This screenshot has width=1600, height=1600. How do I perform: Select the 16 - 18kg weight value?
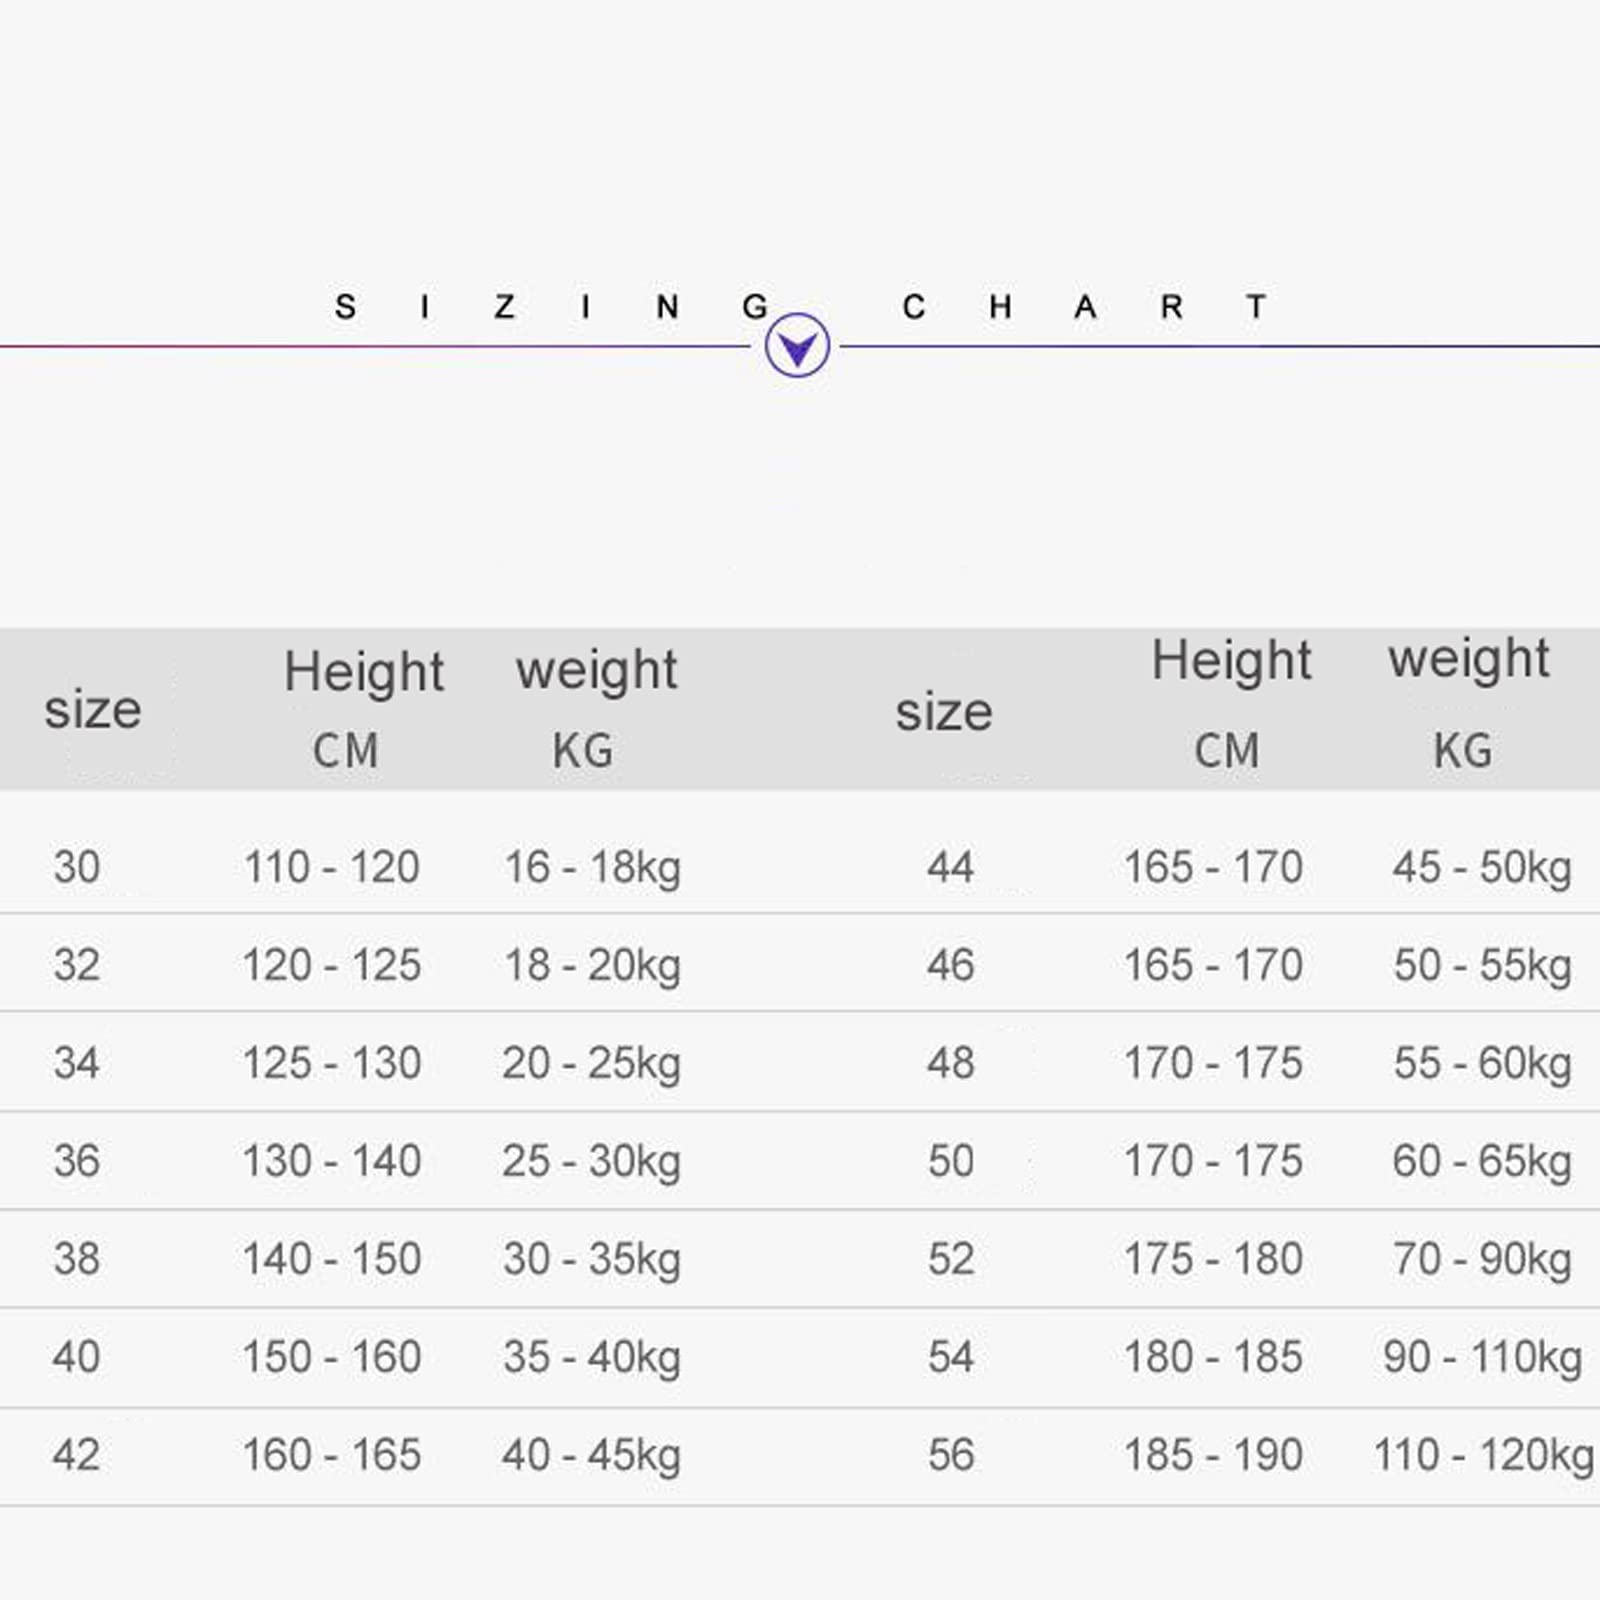tap(592, 867)
